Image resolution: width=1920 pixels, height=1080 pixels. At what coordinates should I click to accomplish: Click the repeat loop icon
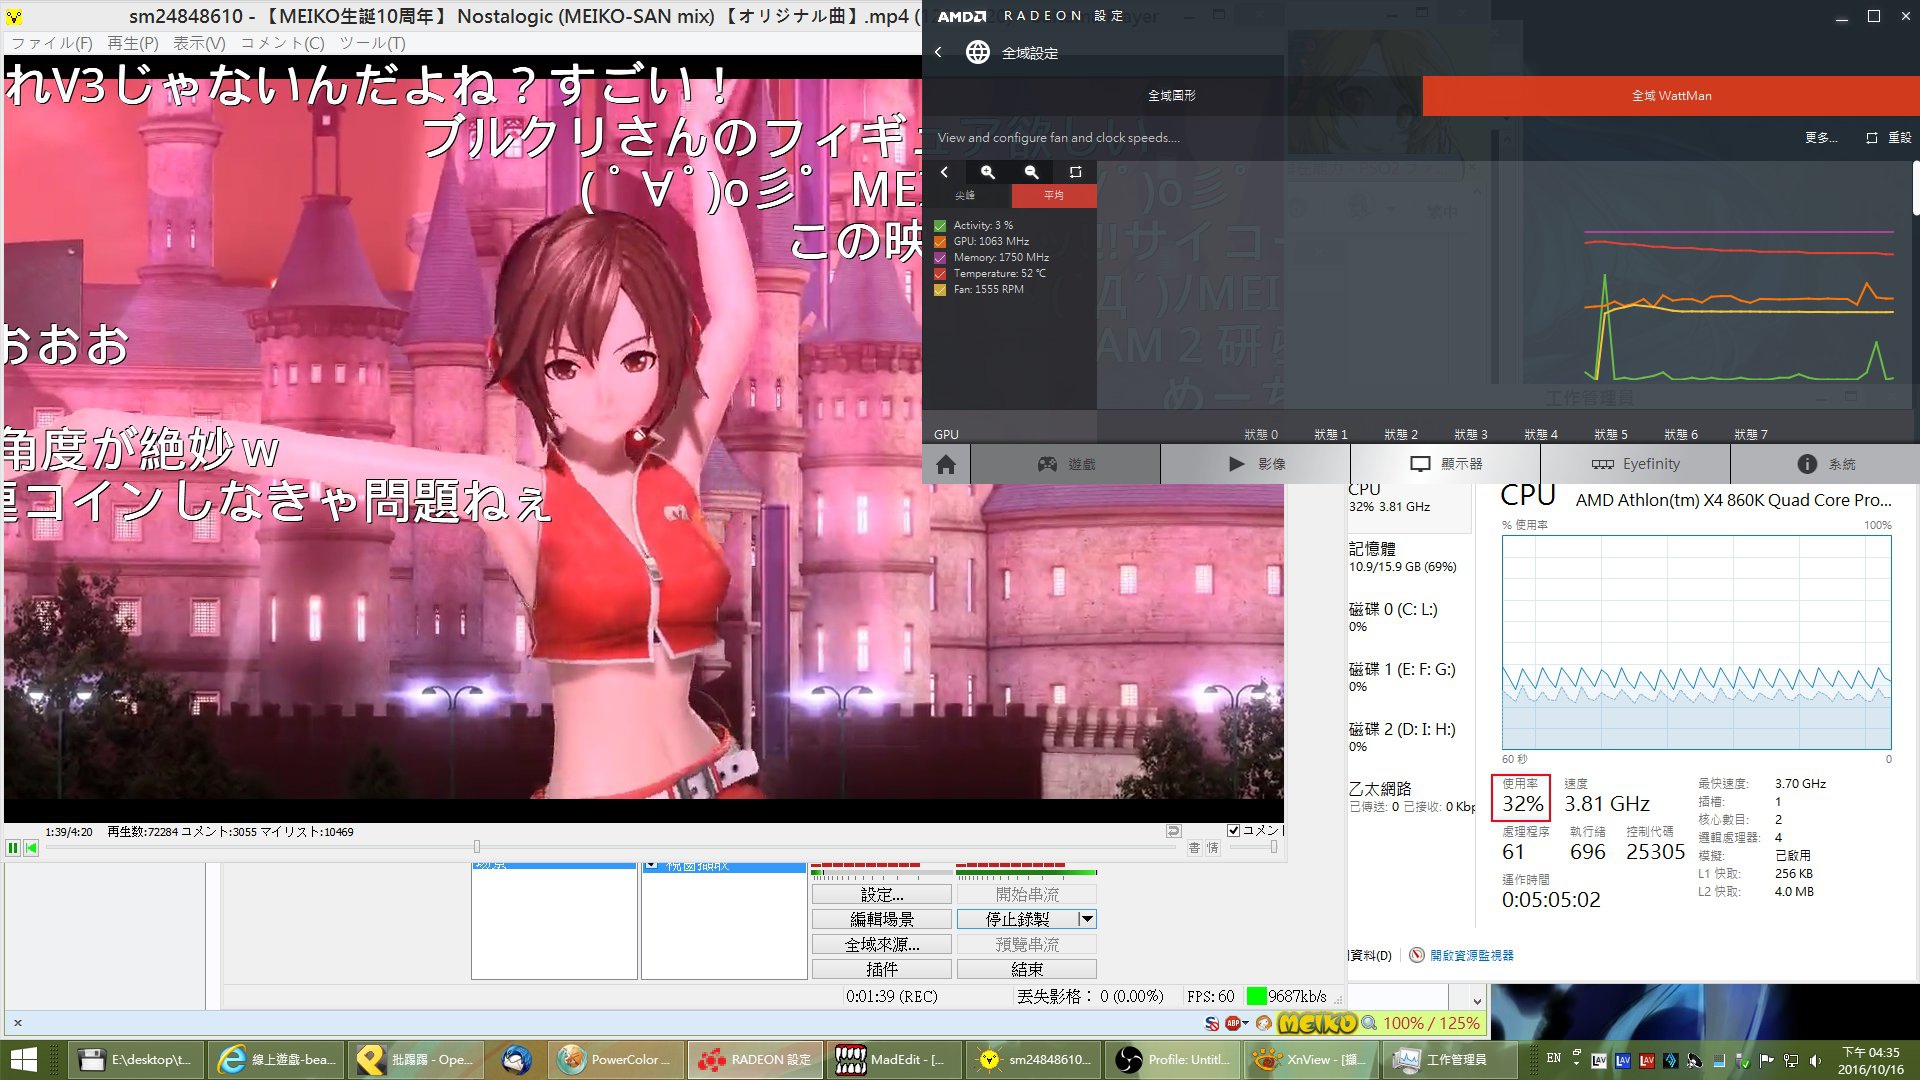[x=1174, y=830]
